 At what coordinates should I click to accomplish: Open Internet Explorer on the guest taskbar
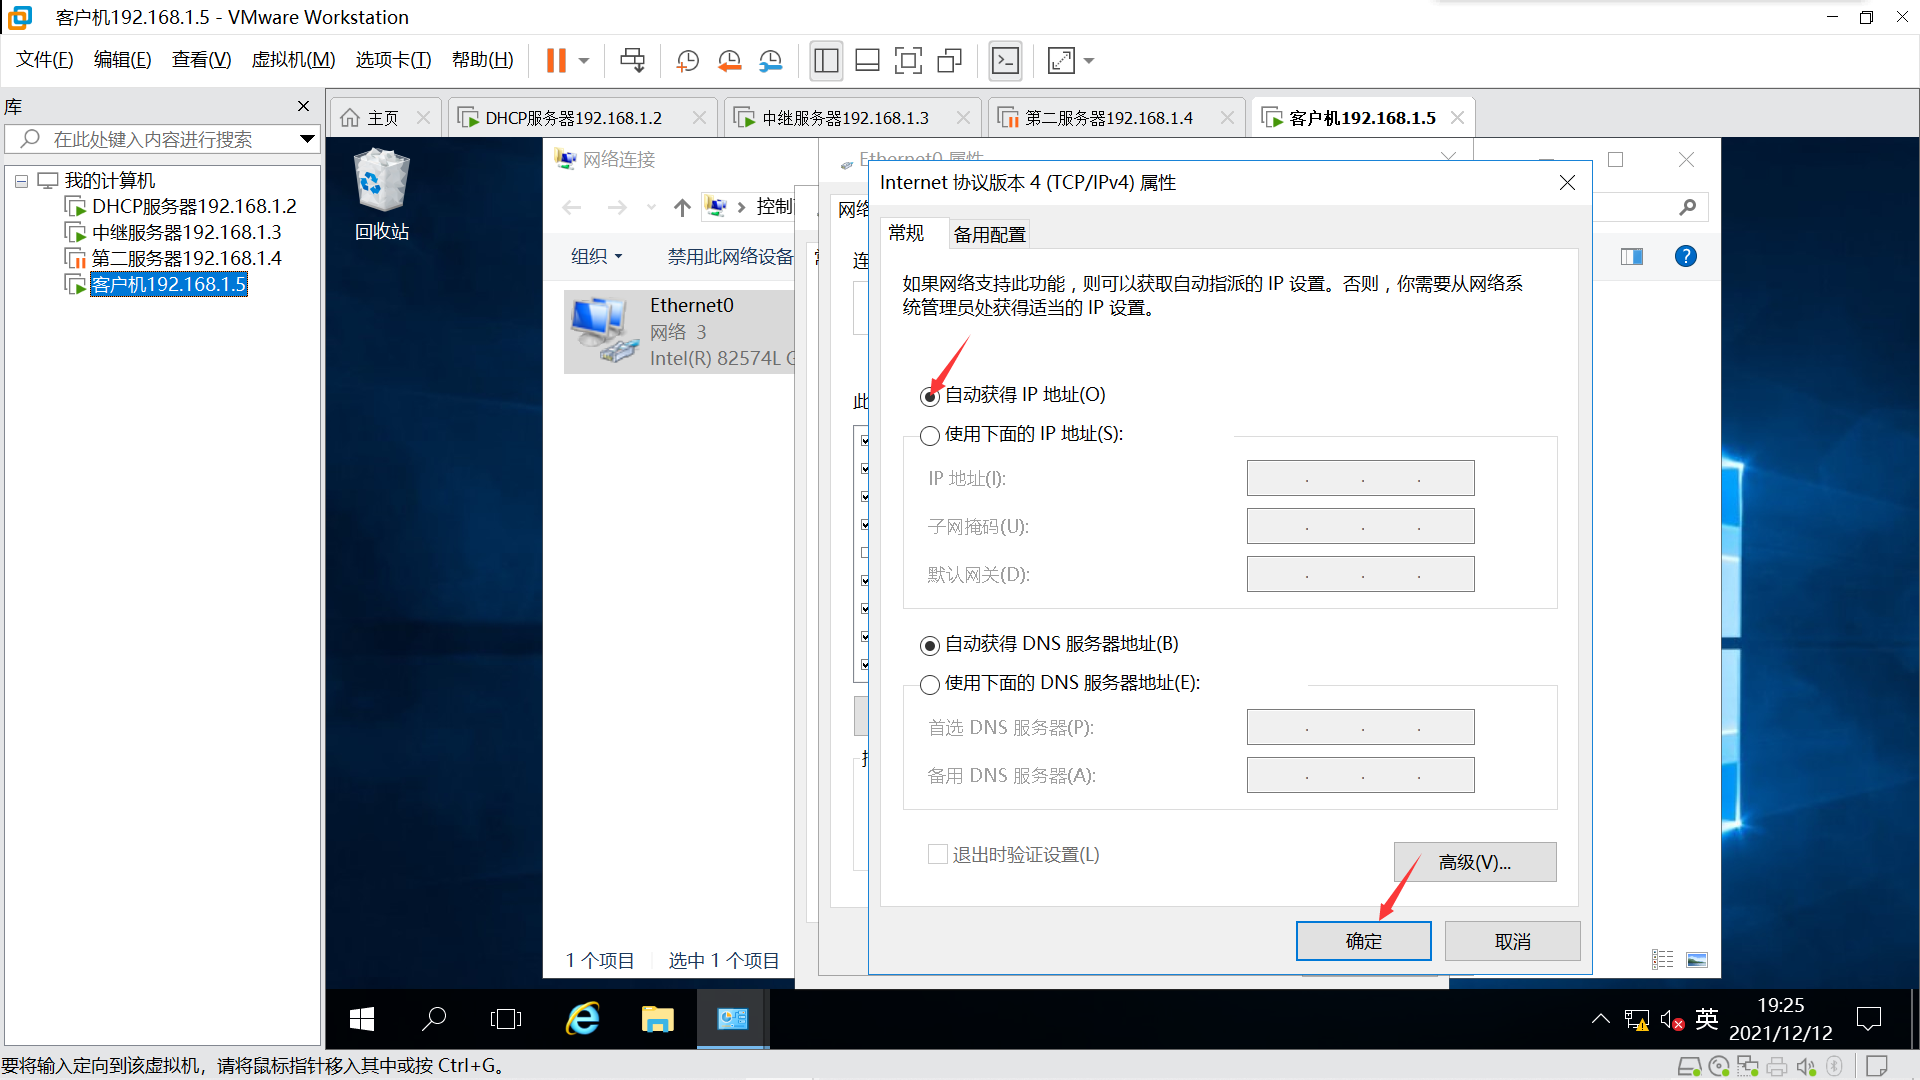click(583, 1019)
